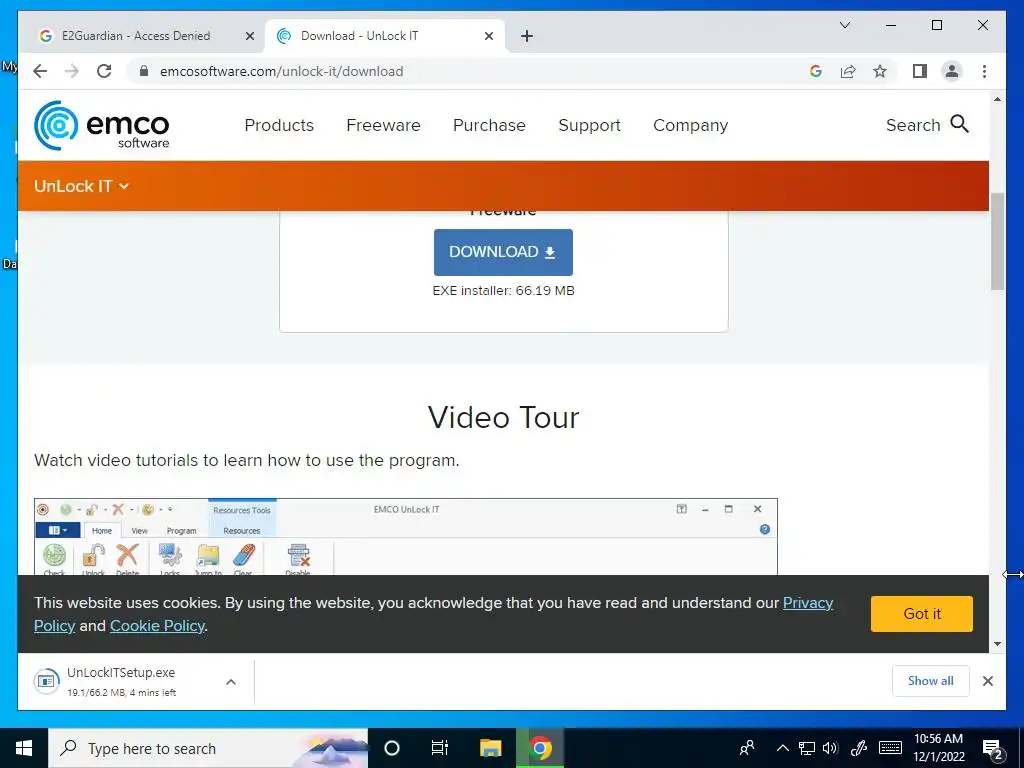Click the video tour screenshot thumbnail

point(406,537)
